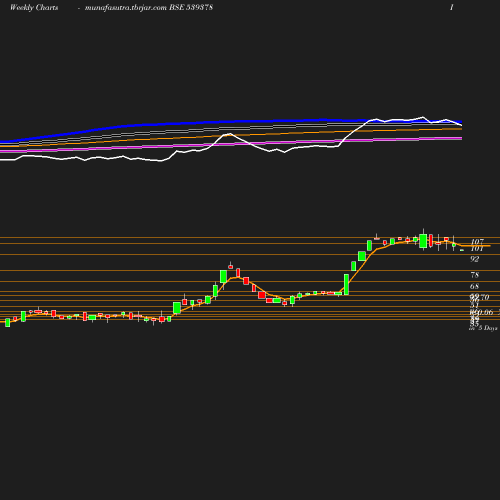Click the 'munafasutra.tbrjar.com BSE 539378' label
The height and width of the screenshot is (500, 500).
pyautogui.click(x=149, y=8)
